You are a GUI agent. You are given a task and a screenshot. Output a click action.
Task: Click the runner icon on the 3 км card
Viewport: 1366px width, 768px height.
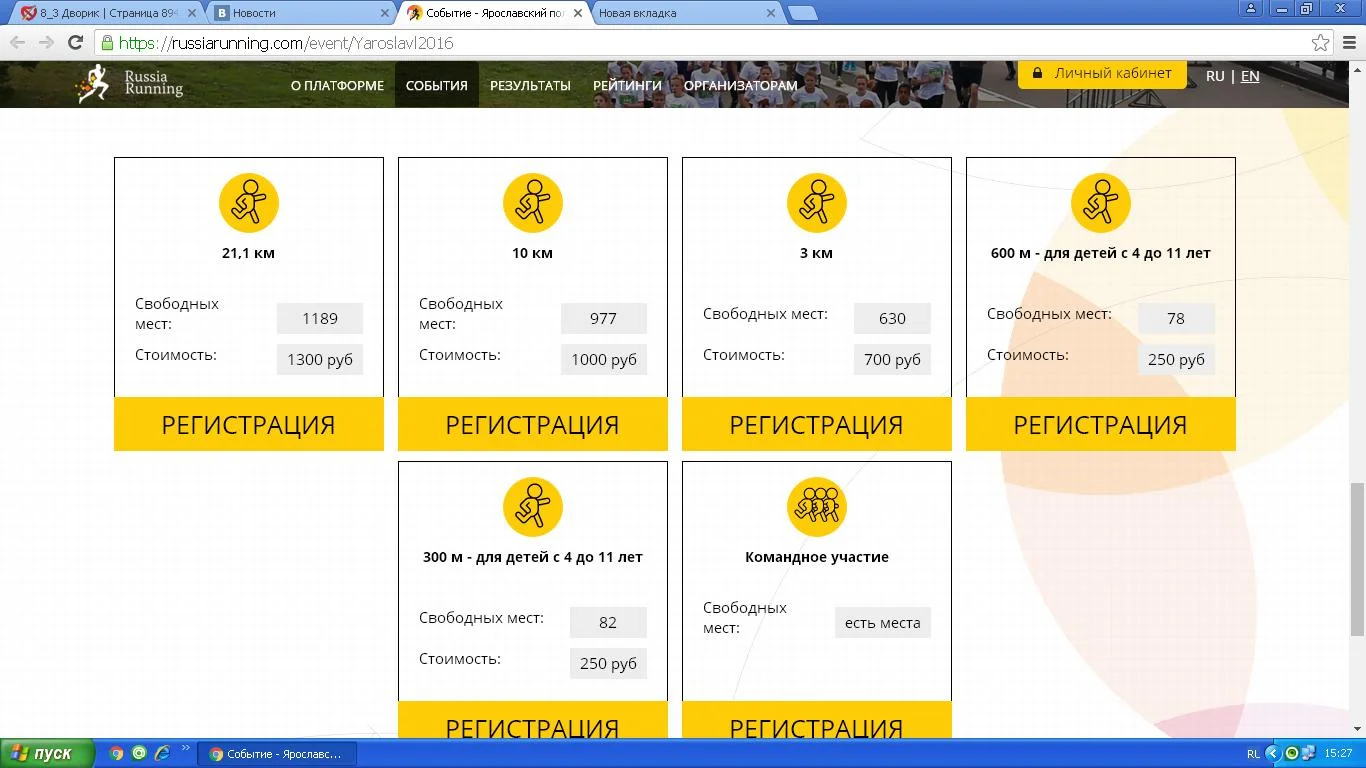pyautogui.click(x=816, y=202)
